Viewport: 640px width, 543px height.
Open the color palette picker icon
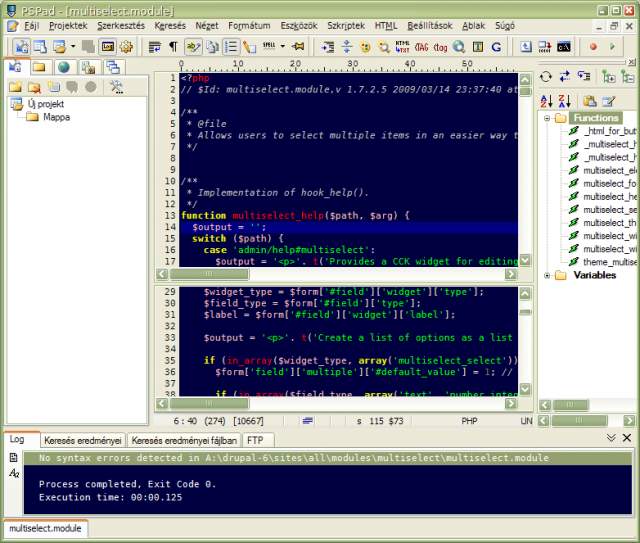365,47
